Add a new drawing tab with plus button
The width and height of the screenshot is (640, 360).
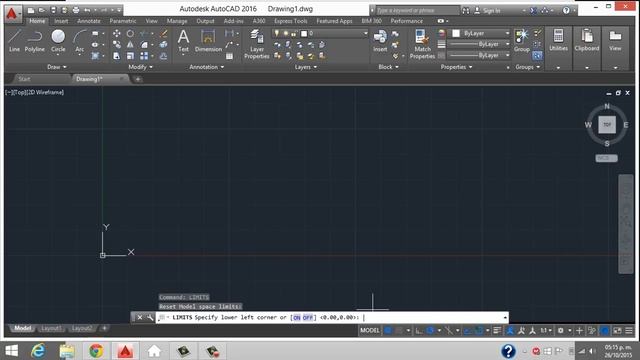coord(138,79)
